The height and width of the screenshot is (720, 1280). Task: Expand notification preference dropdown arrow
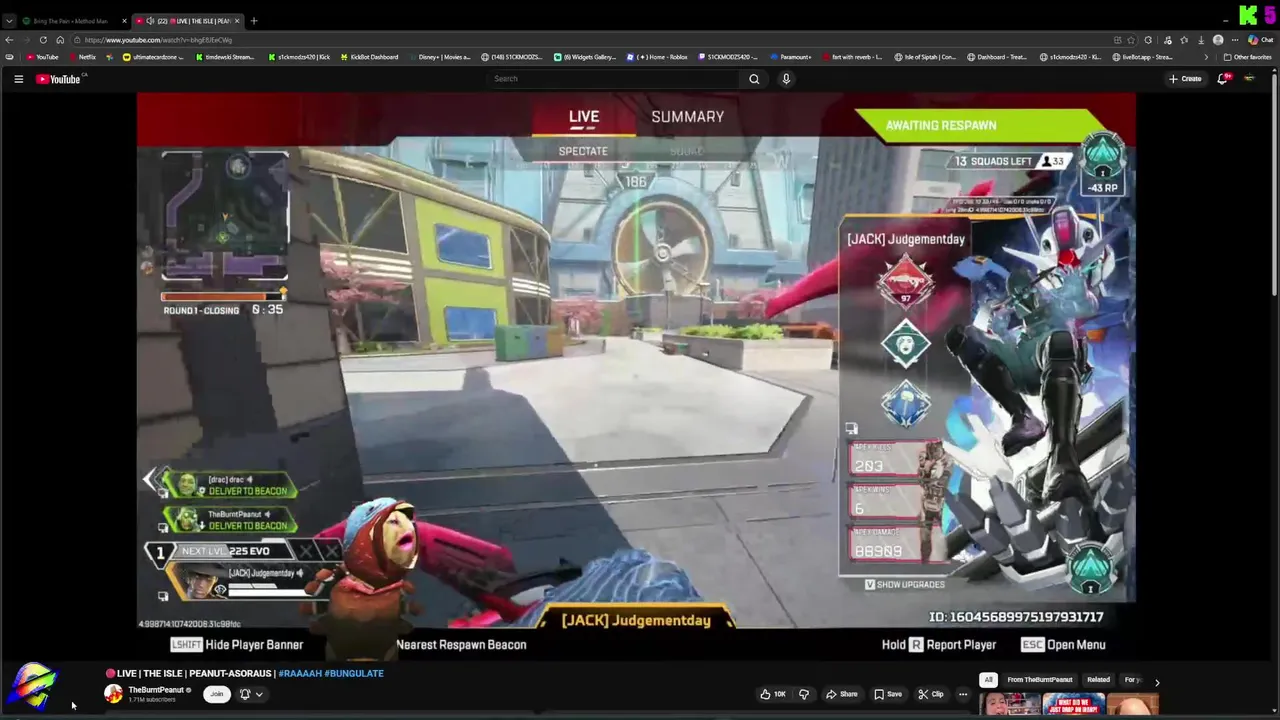click(x=259, y=694)
